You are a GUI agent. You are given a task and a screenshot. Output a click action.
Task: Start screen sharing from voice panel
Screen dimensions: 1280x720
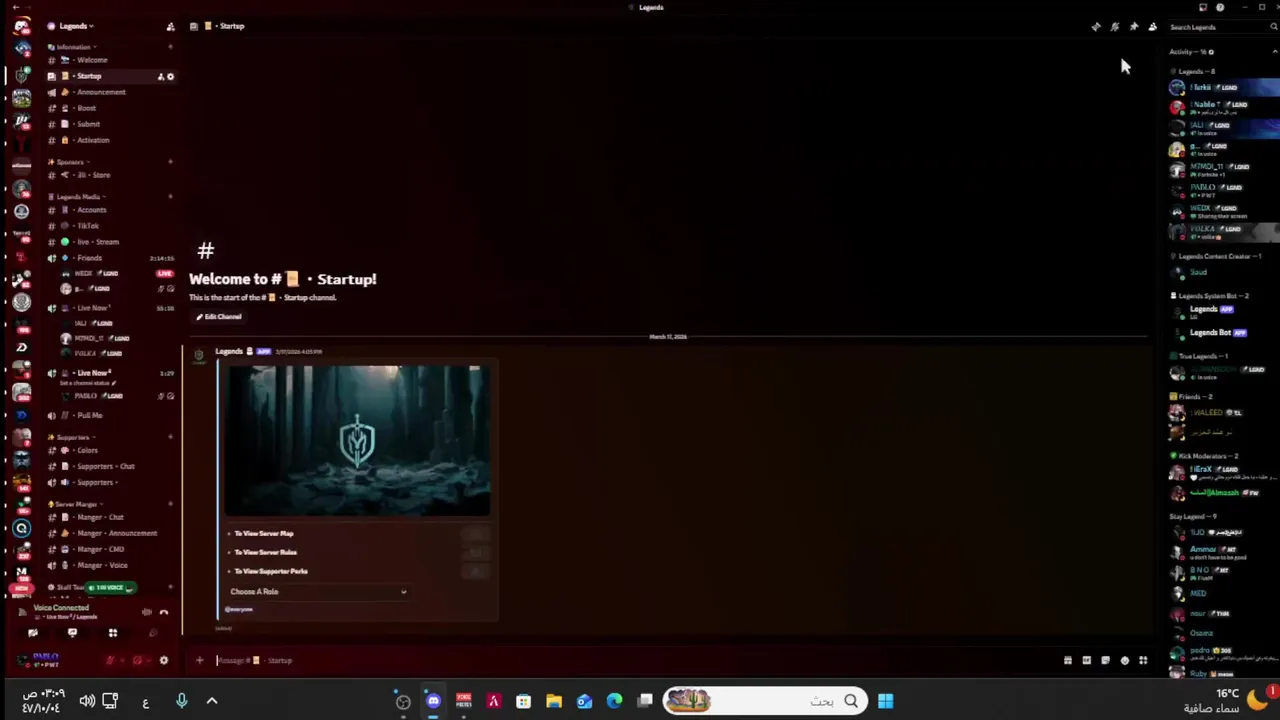[x=72, y=633]
